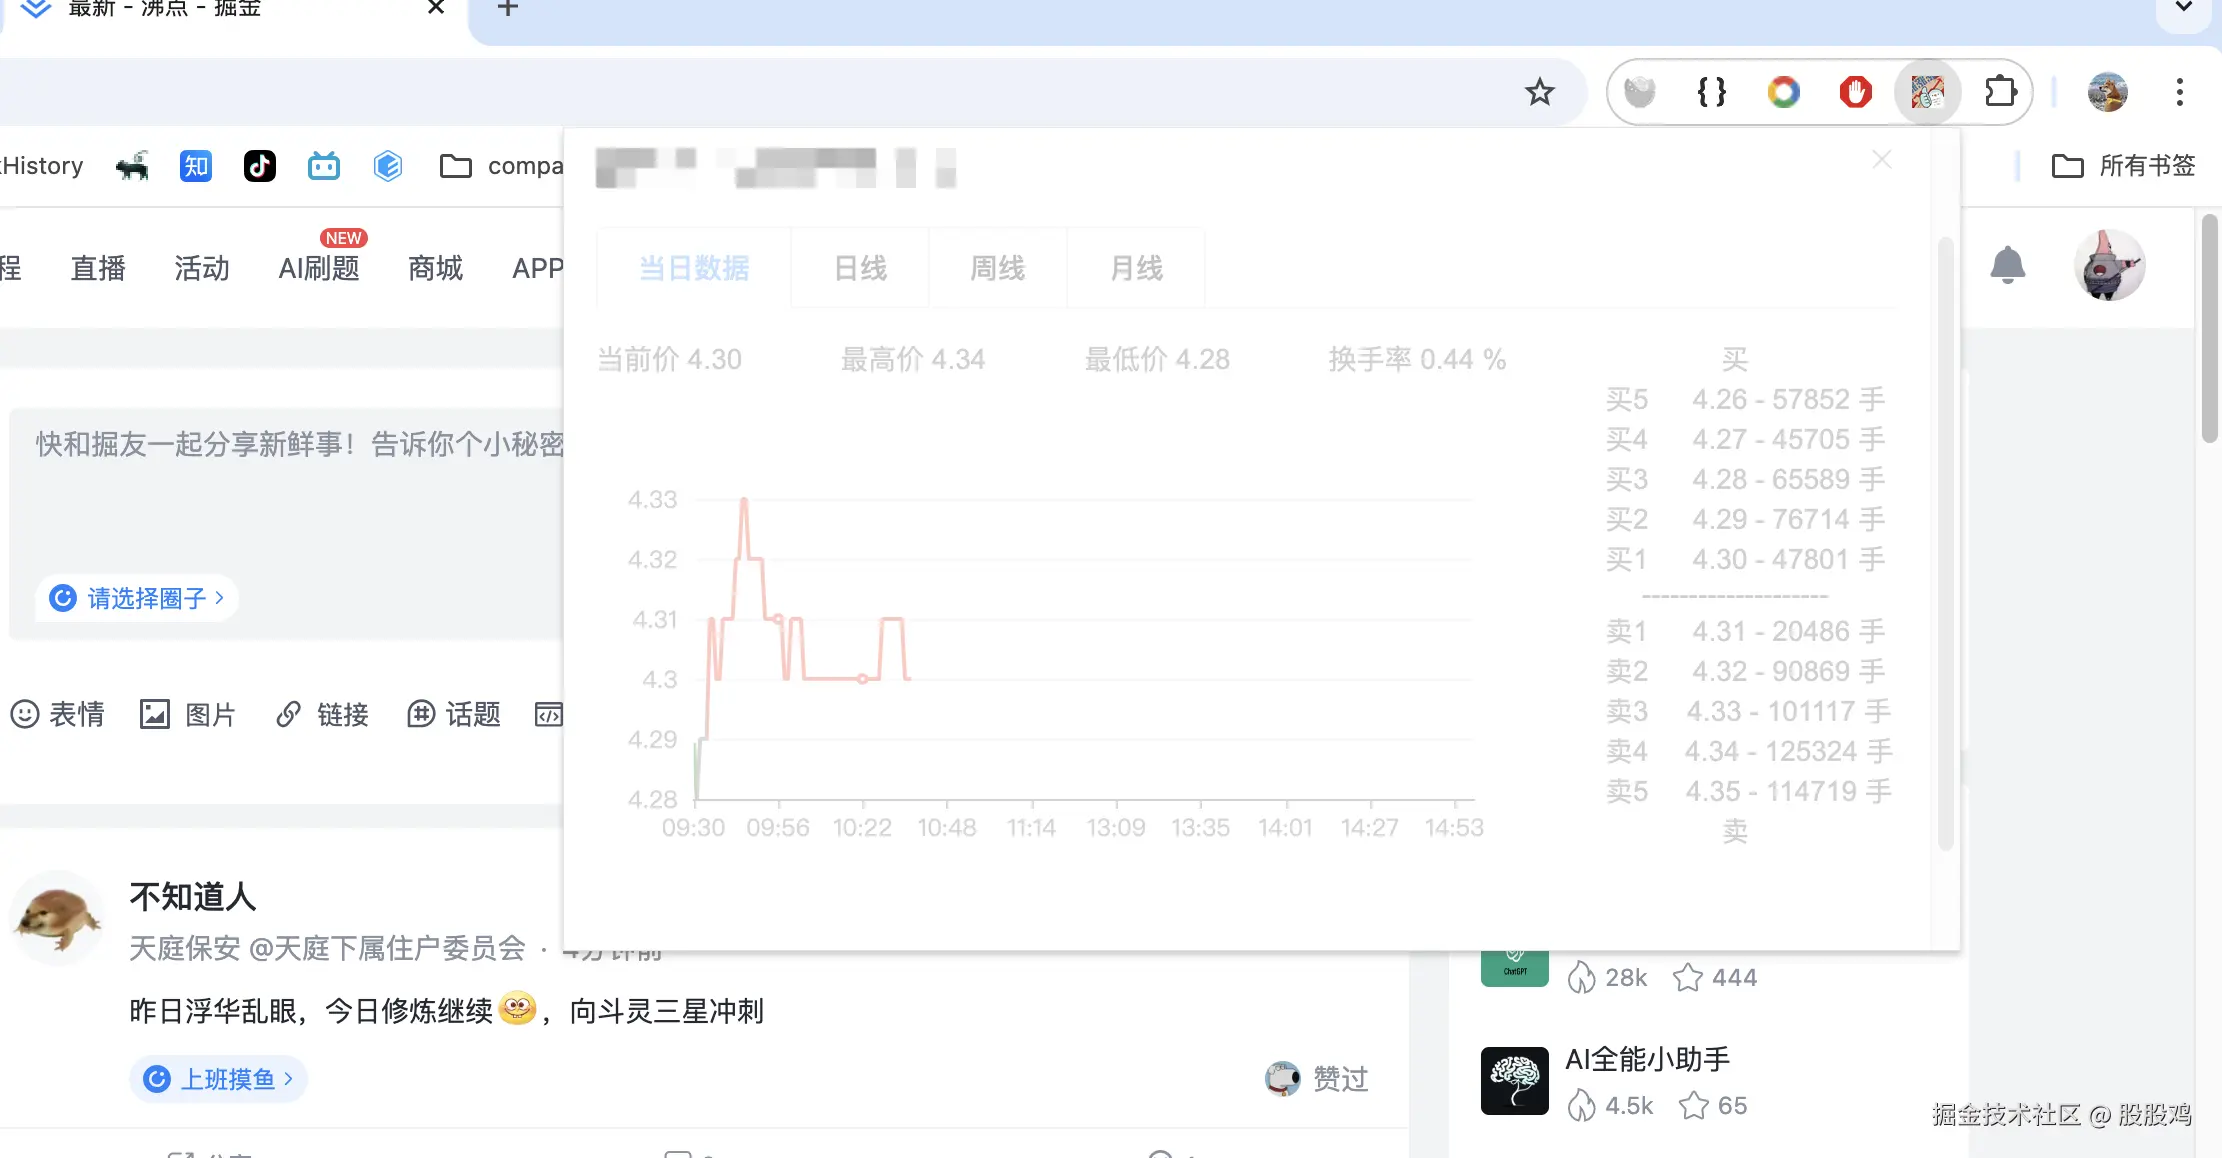Open the ad-blocker extension icon

[1855, 91]
